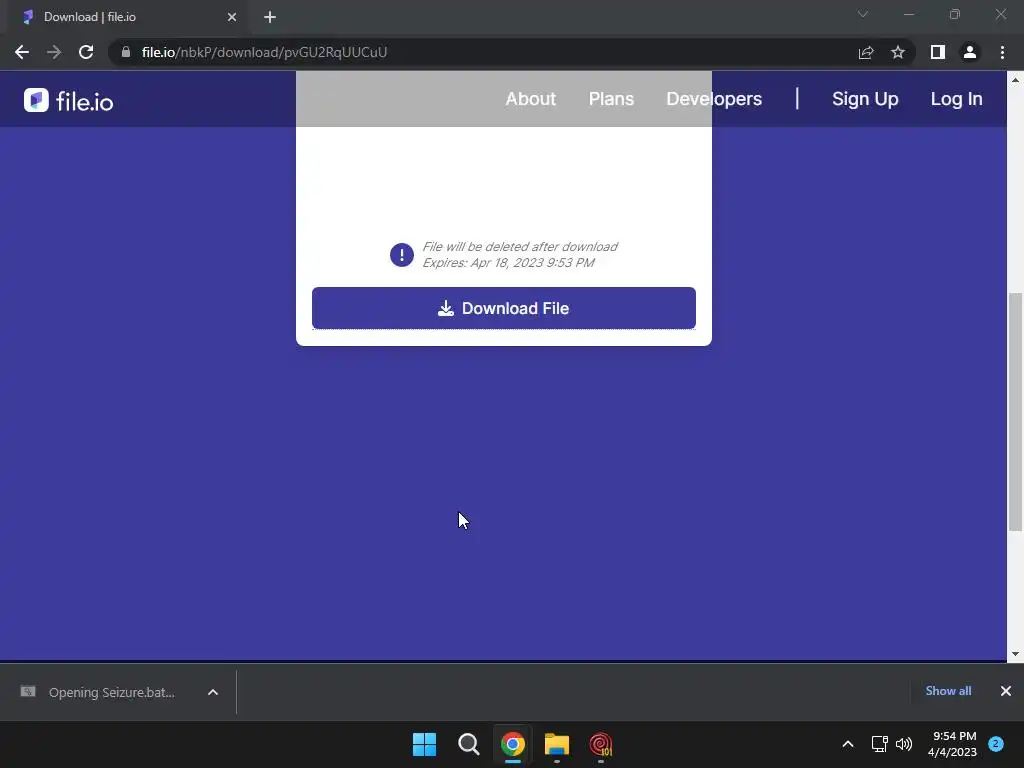Open Windows Start menu
This screenshot has width=1024, height=768.
[424, 744]
